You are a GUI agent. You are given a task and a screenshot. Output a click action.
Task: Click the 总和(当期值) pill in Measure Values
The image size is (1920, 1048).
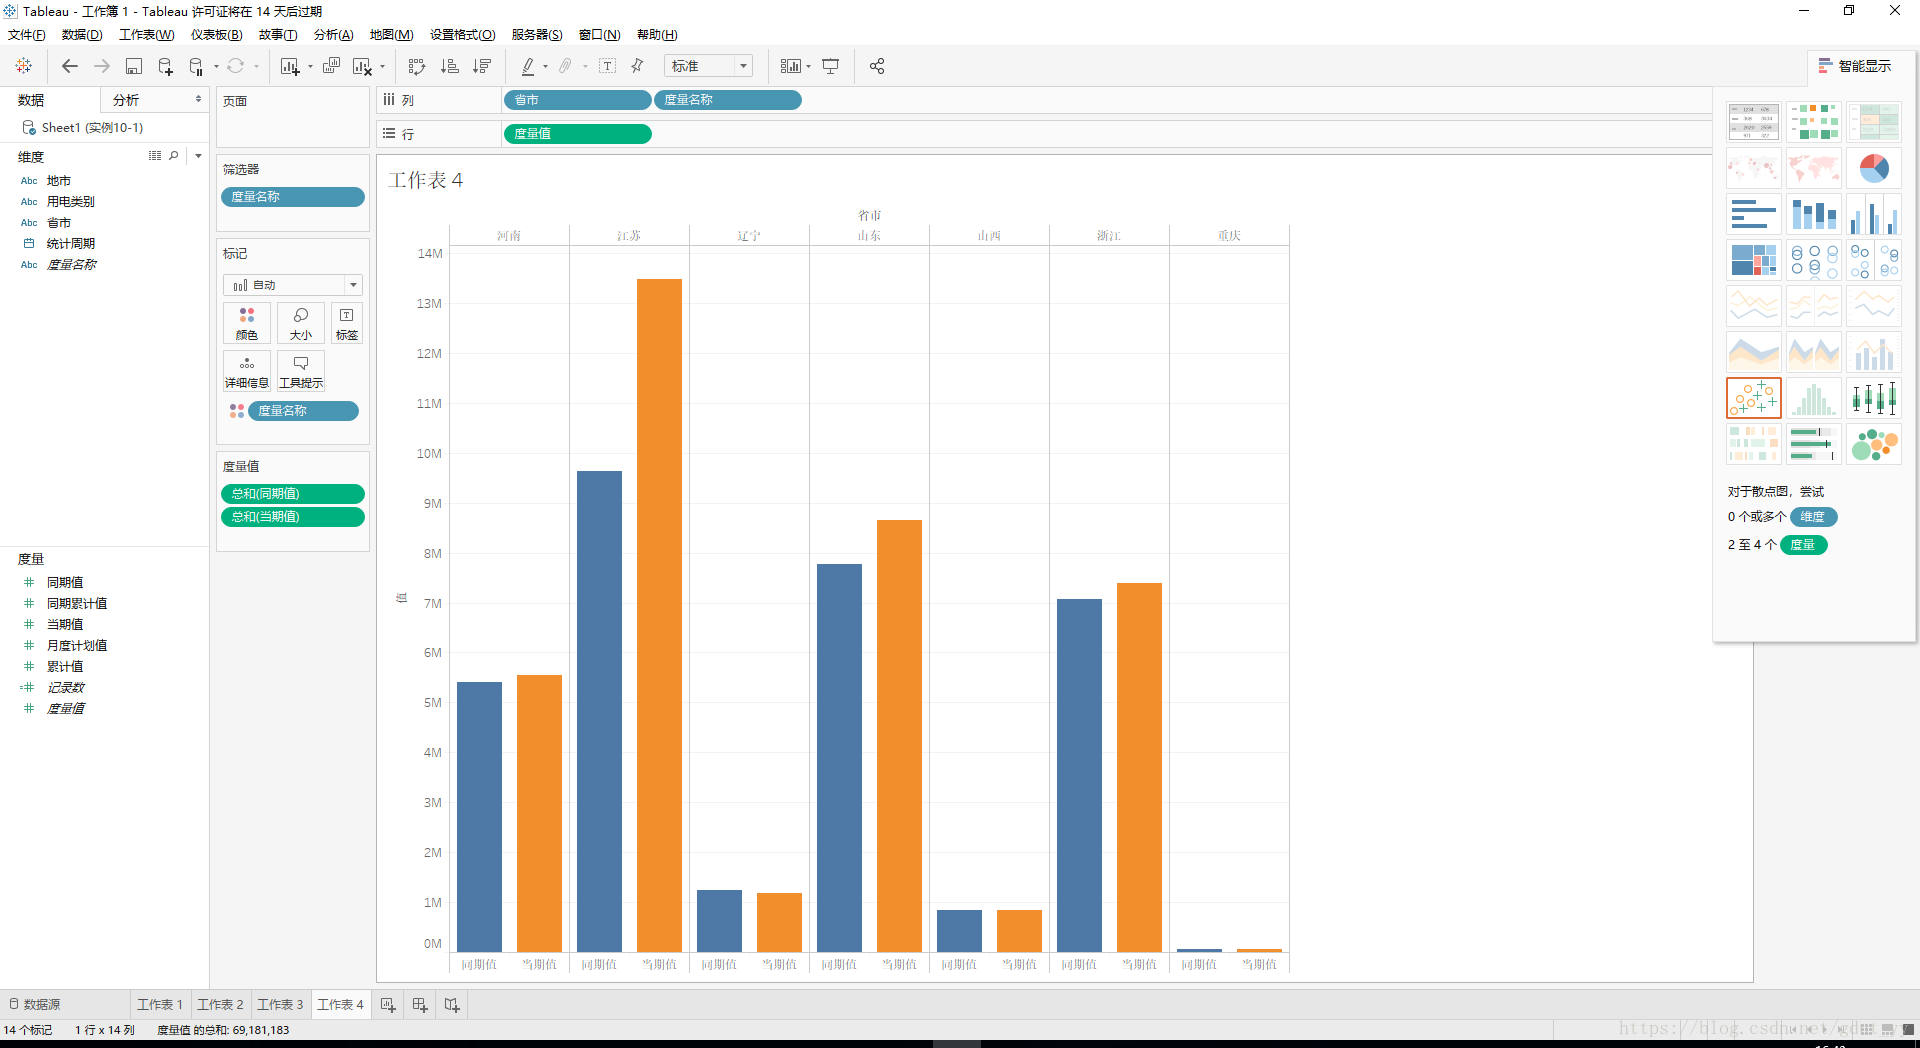[x=293, y=517]
